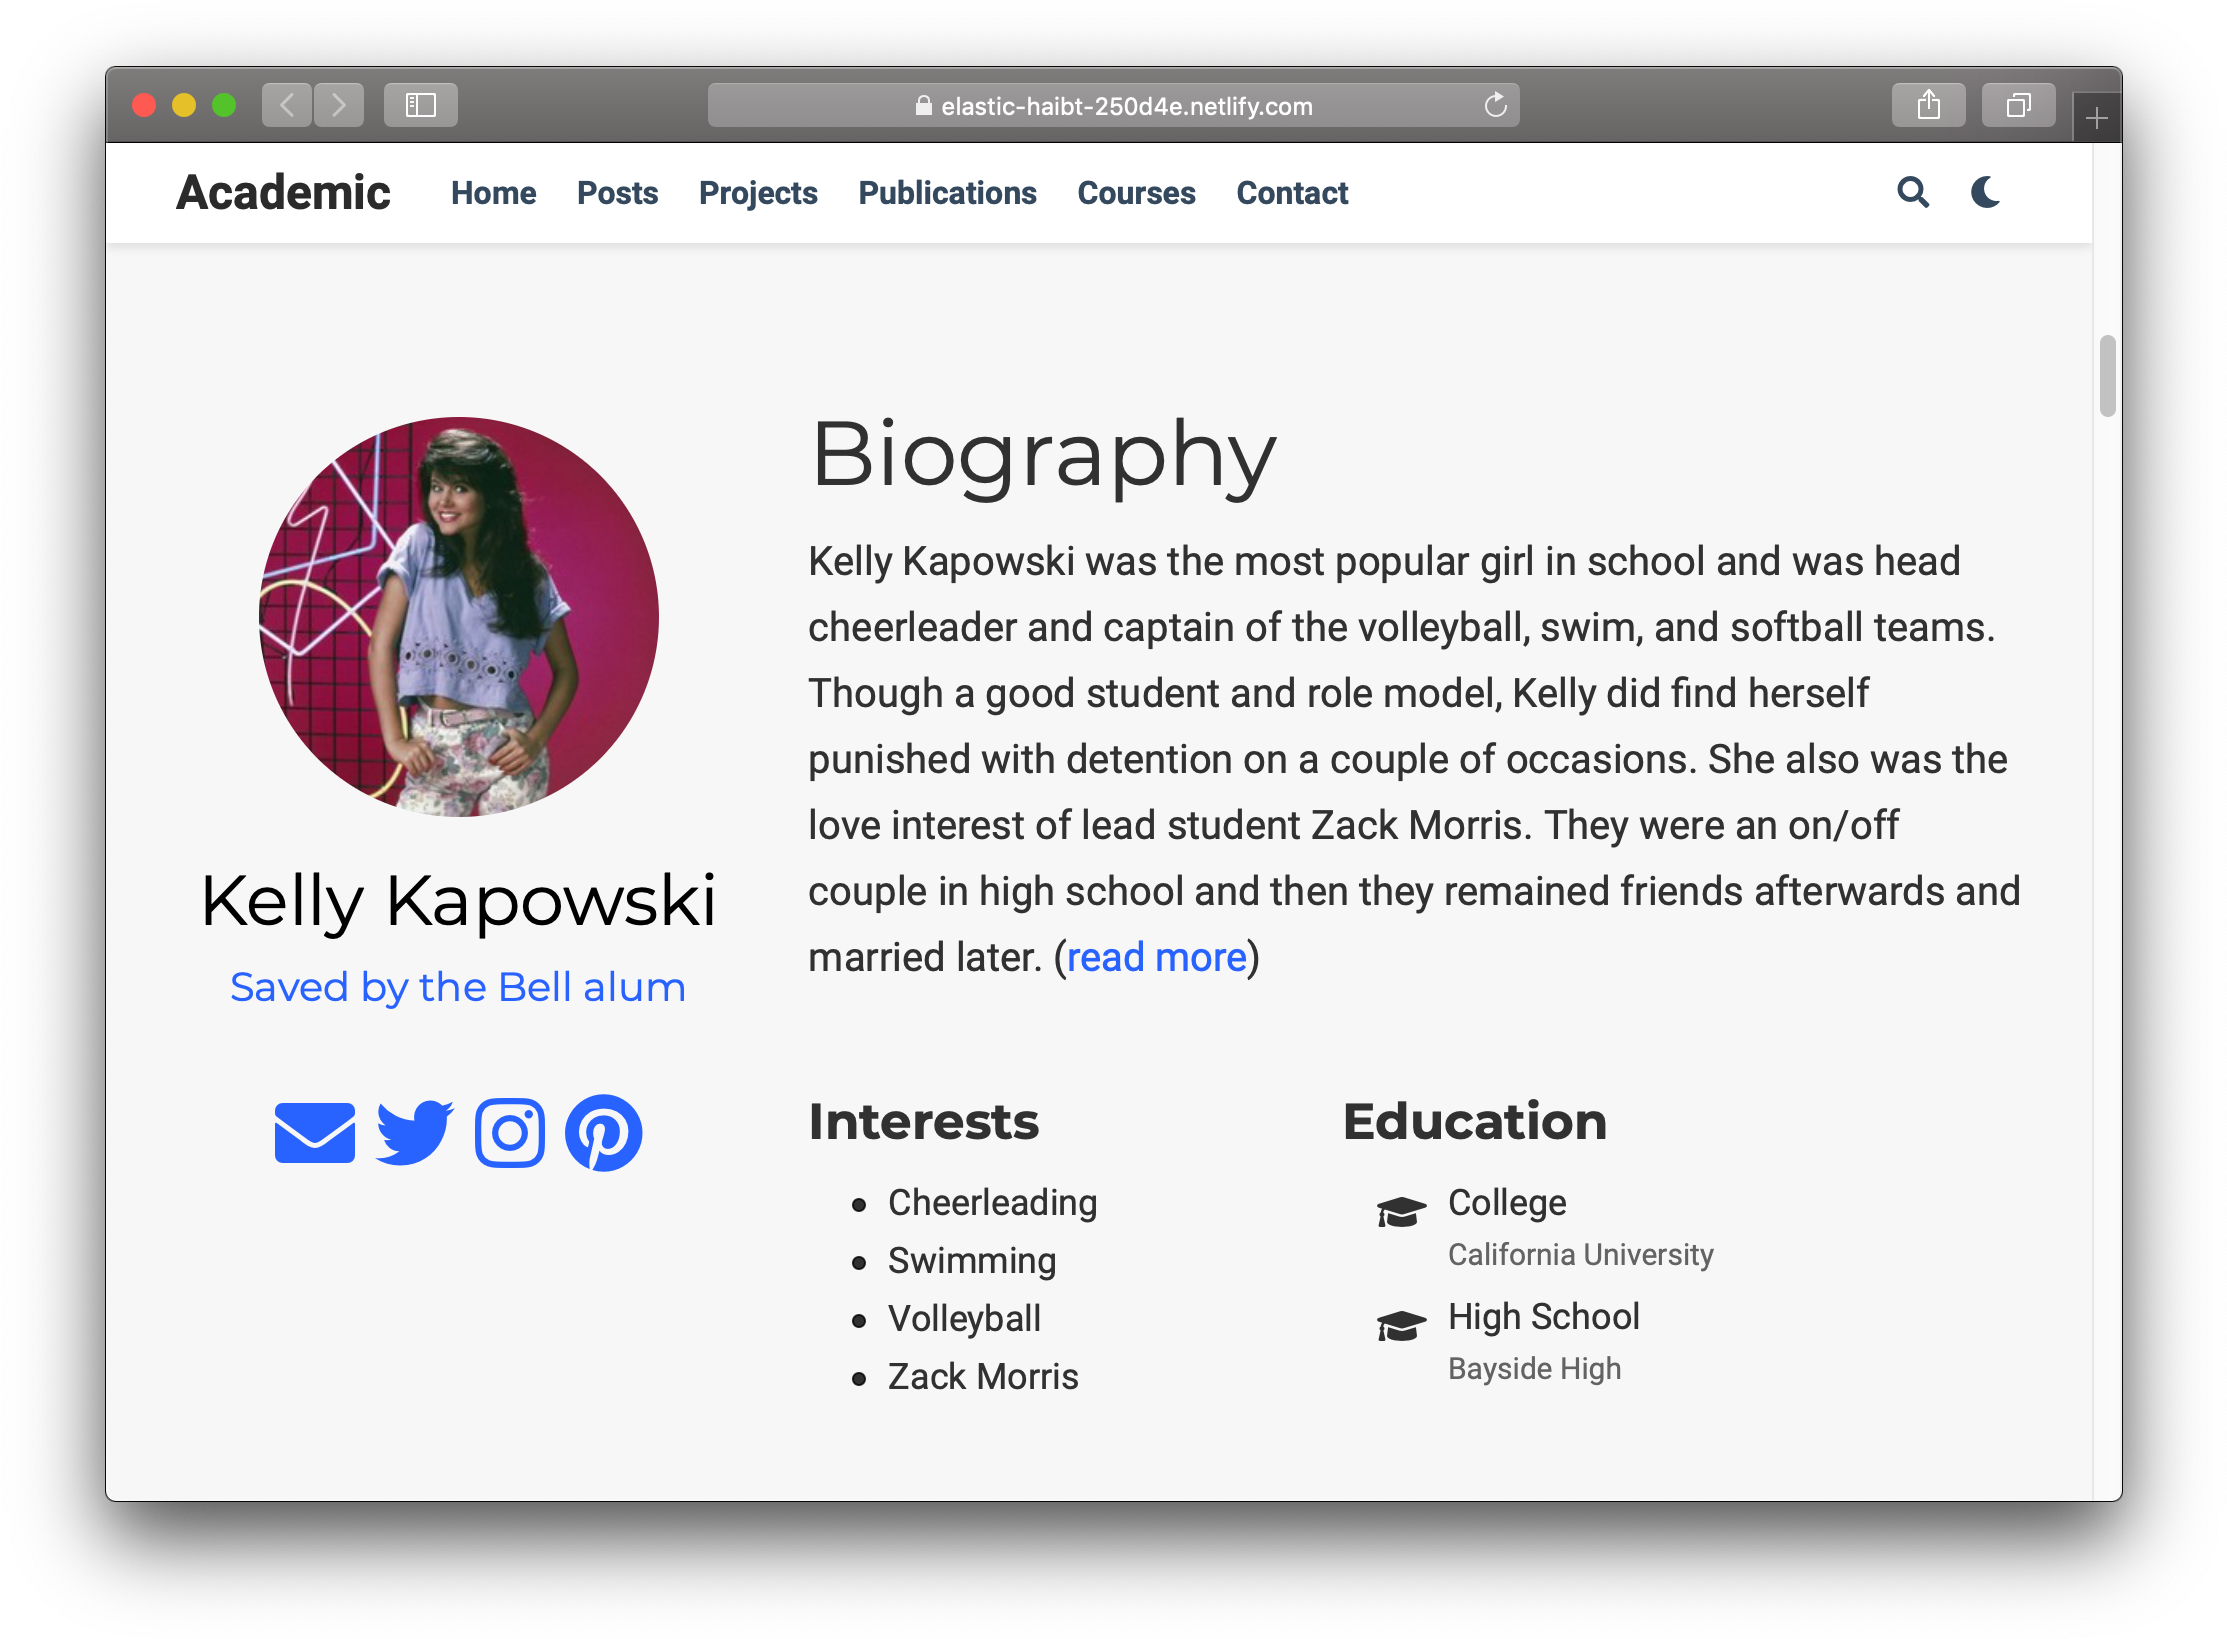Maximize the window with green button

point(224,105)
